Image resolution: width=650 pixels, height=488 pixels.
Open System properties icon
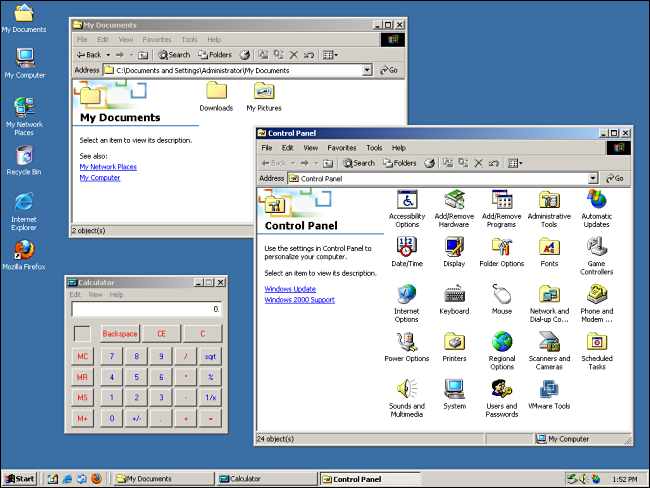[454, 394]
